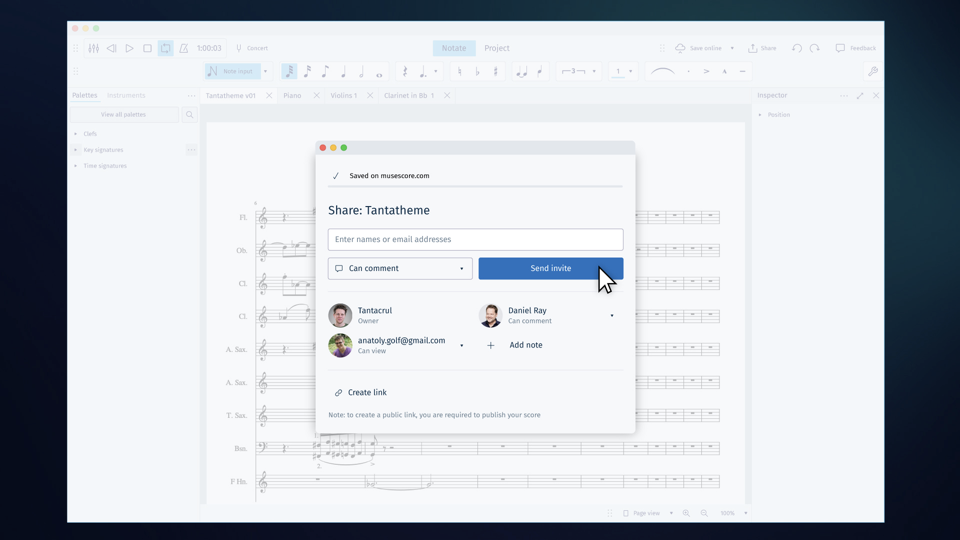The width and height of the screenshot is (960, 540).
Task: Add marcato articulation
Action: 724,72
